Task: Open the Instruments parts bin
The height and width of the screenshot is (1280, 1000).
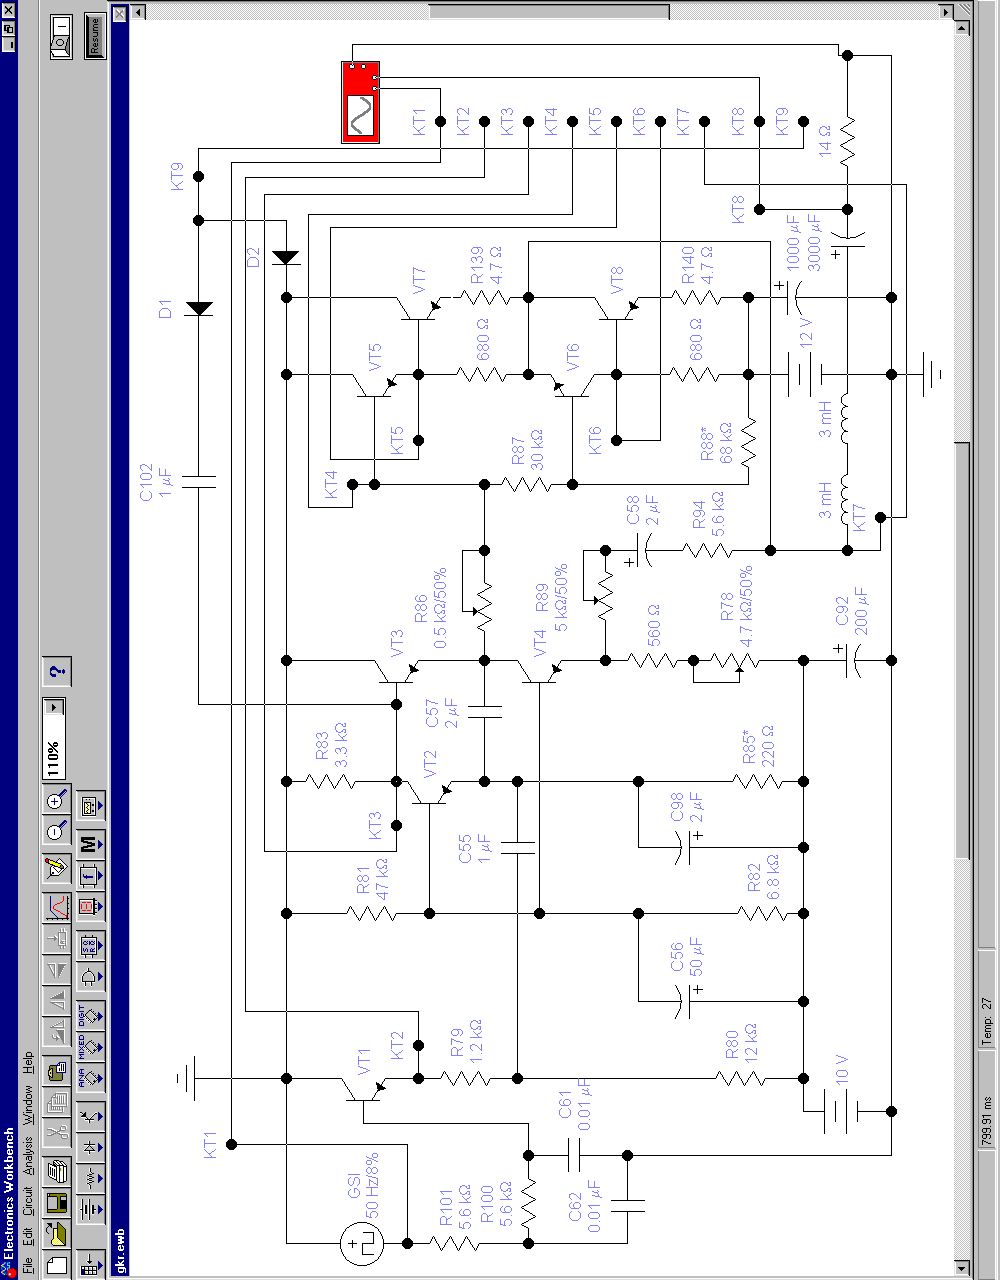Action: pos(91,807)
